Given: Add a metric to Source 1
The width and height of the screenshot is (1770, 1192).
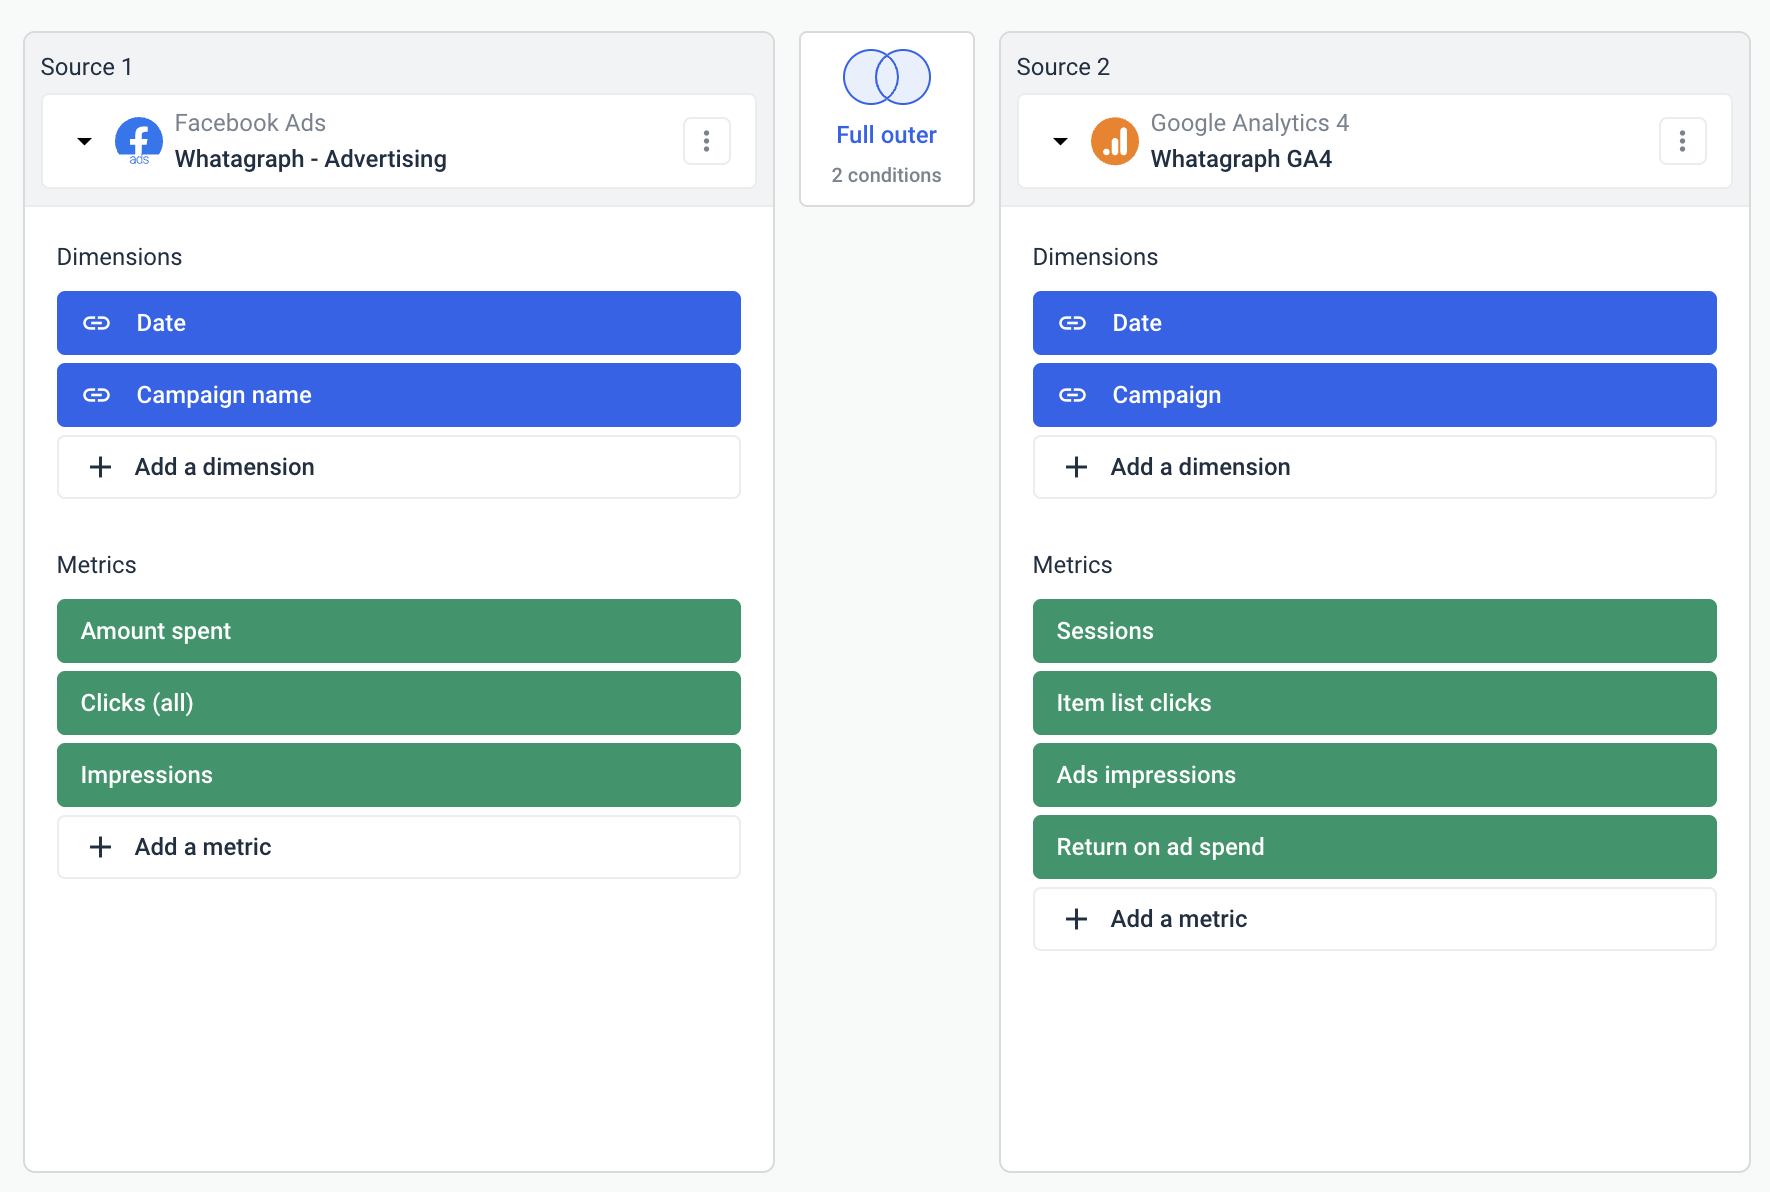Looking at the screenshot, I should [398, 847].
